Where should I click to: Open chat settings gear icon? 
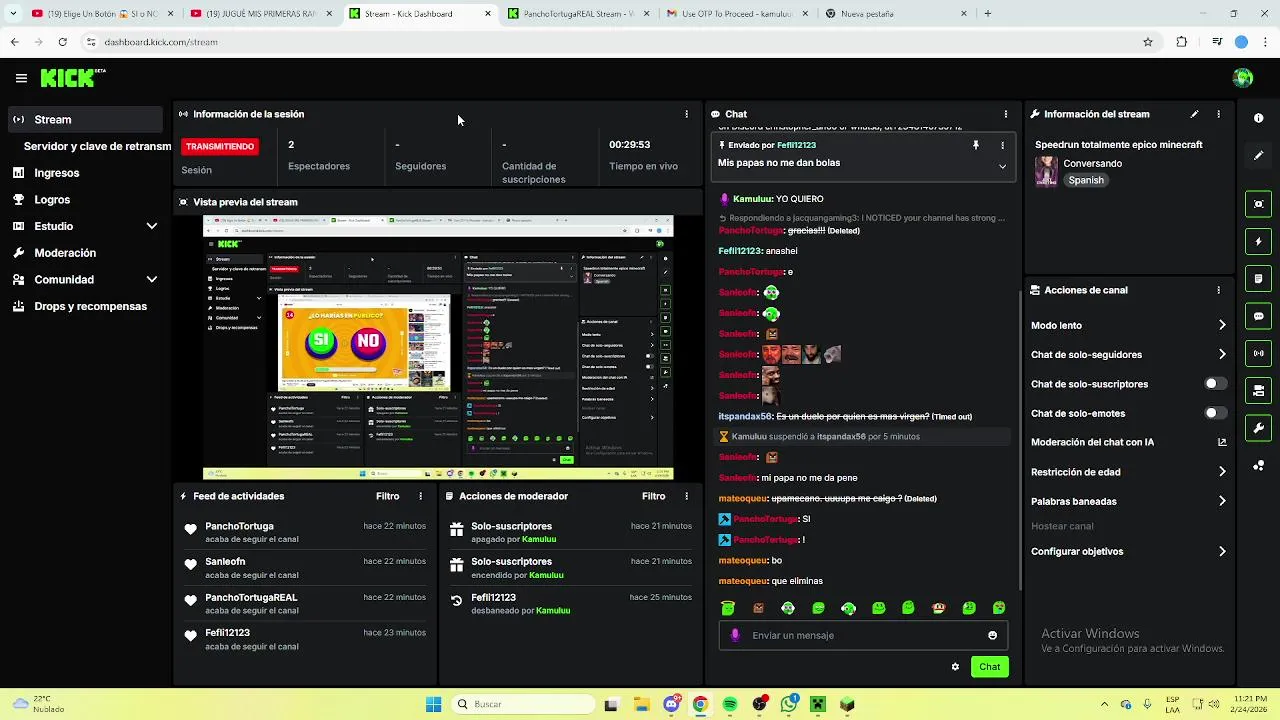(955, 667)
